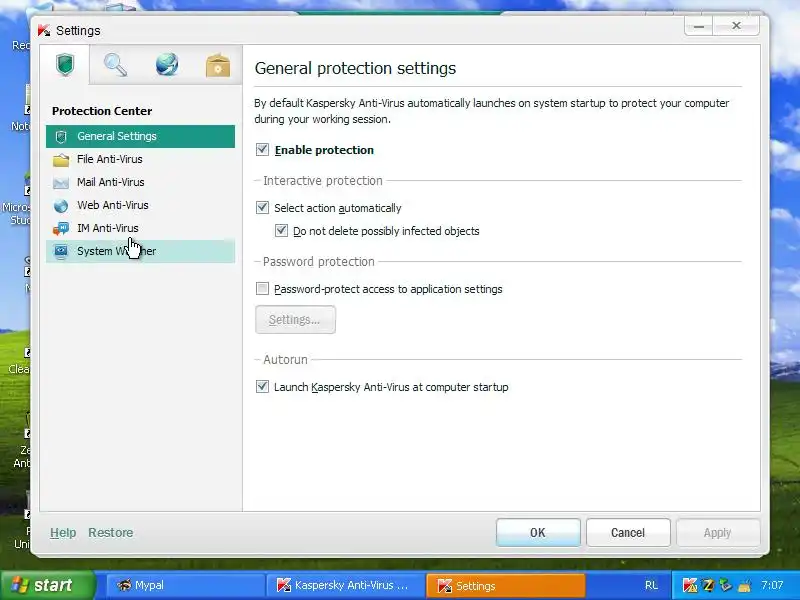
Task: Click the RL language indicator in taskbar
Action: (x=651, y=585)
